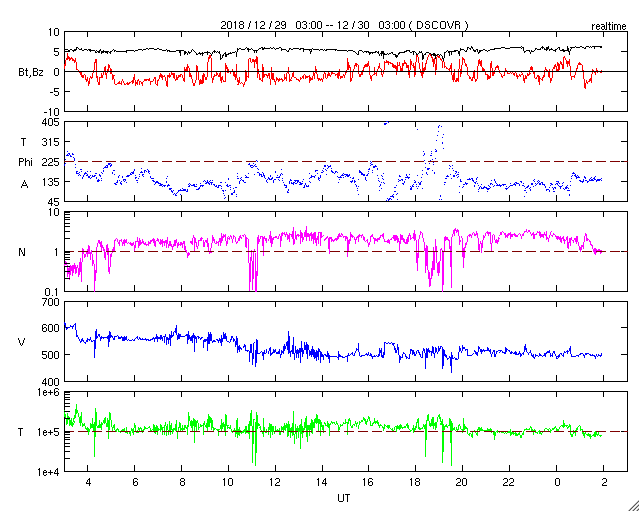This screenshot has height=512, width=640.
Task: Click the 'UT' x-axis title
Action: pos(343,498)
